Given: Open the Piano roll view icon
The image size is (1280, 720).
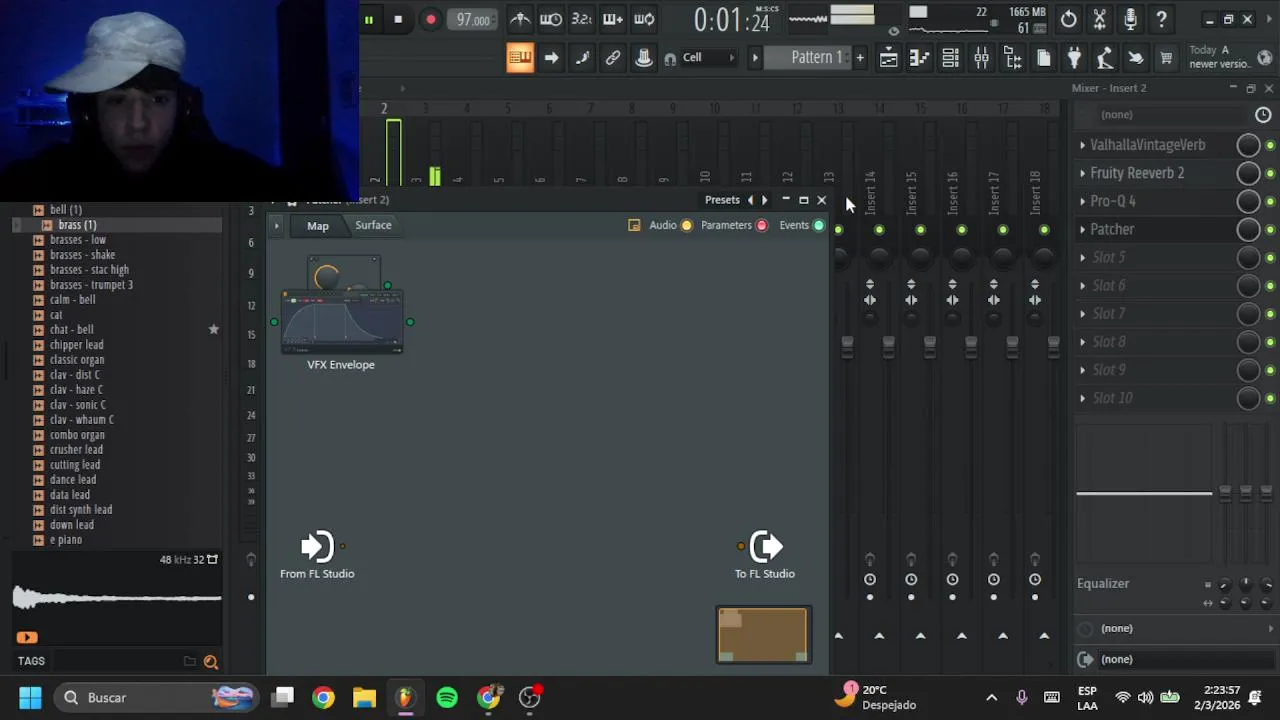Looking at the screenshot, I should coord(919,58).
